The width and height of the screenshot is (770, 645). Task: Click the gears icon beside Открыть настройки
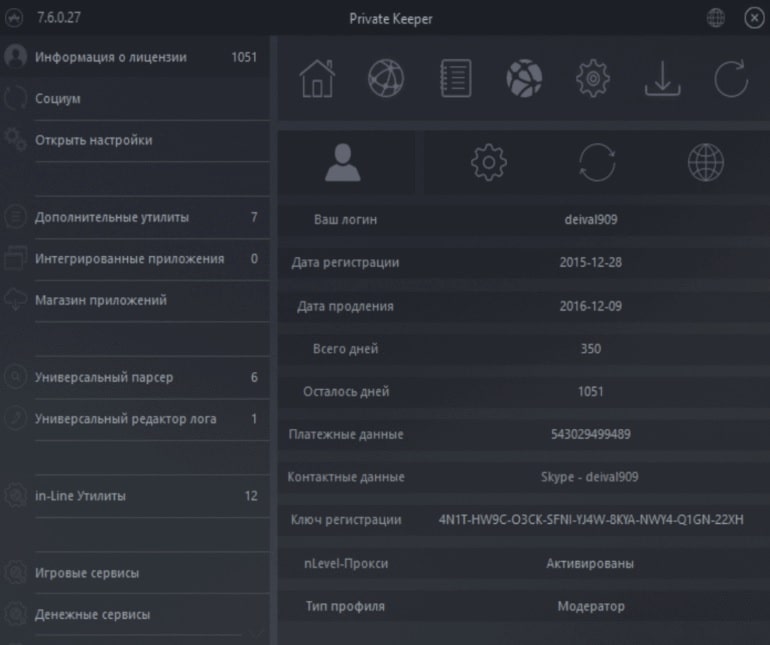point(15,140)
